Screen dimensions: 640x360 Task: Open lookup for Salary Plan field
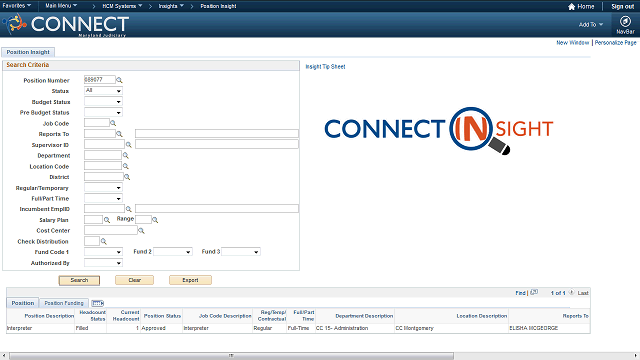point(107,220)
